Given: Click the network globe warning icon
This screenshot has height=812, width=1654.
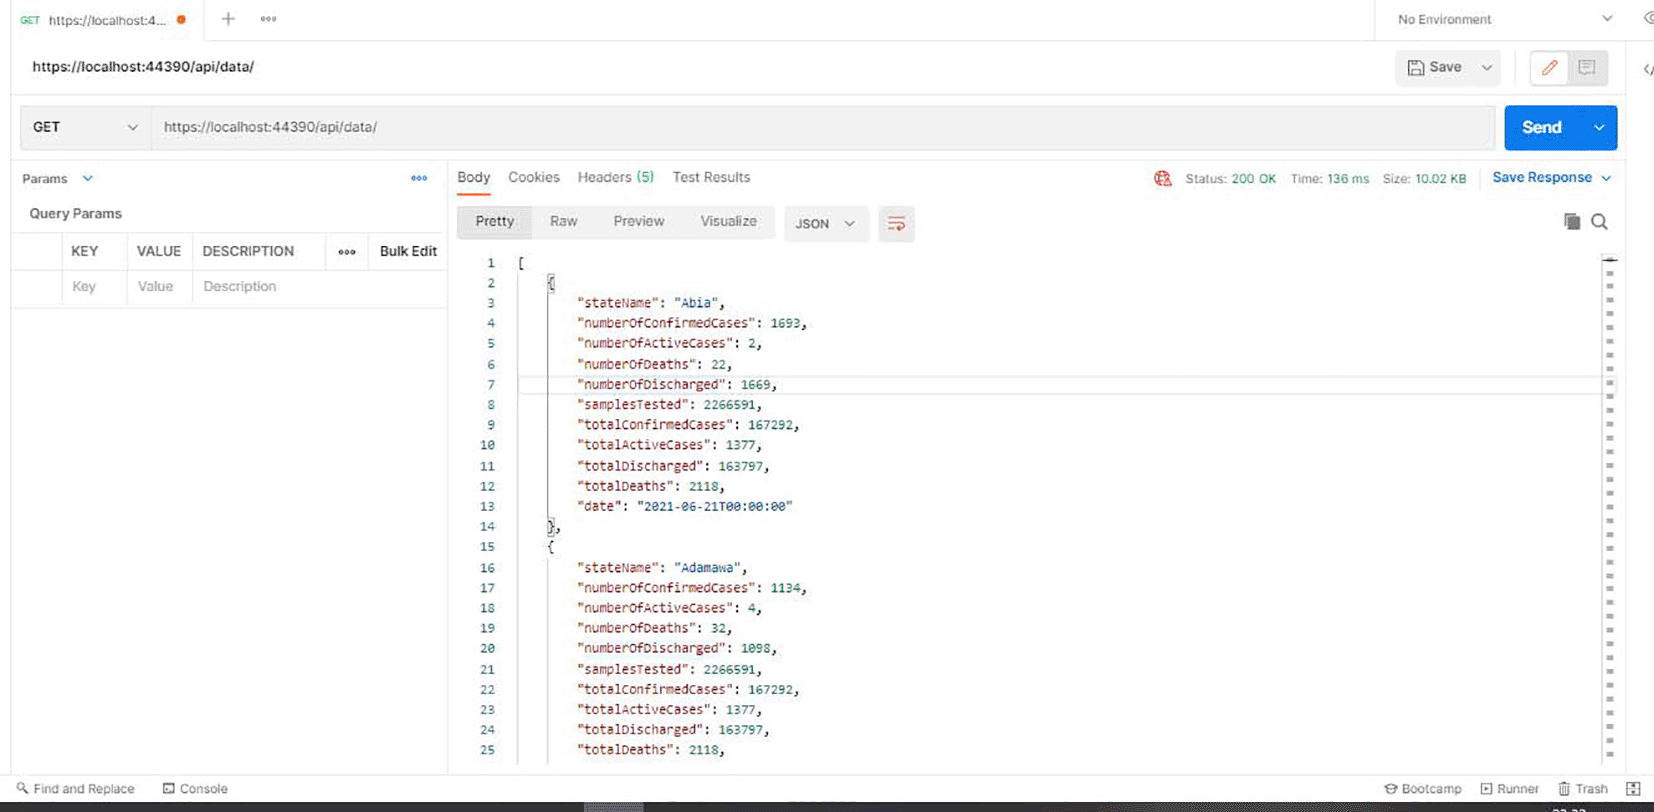Looking at the screenshot, I should [1162, 179].
